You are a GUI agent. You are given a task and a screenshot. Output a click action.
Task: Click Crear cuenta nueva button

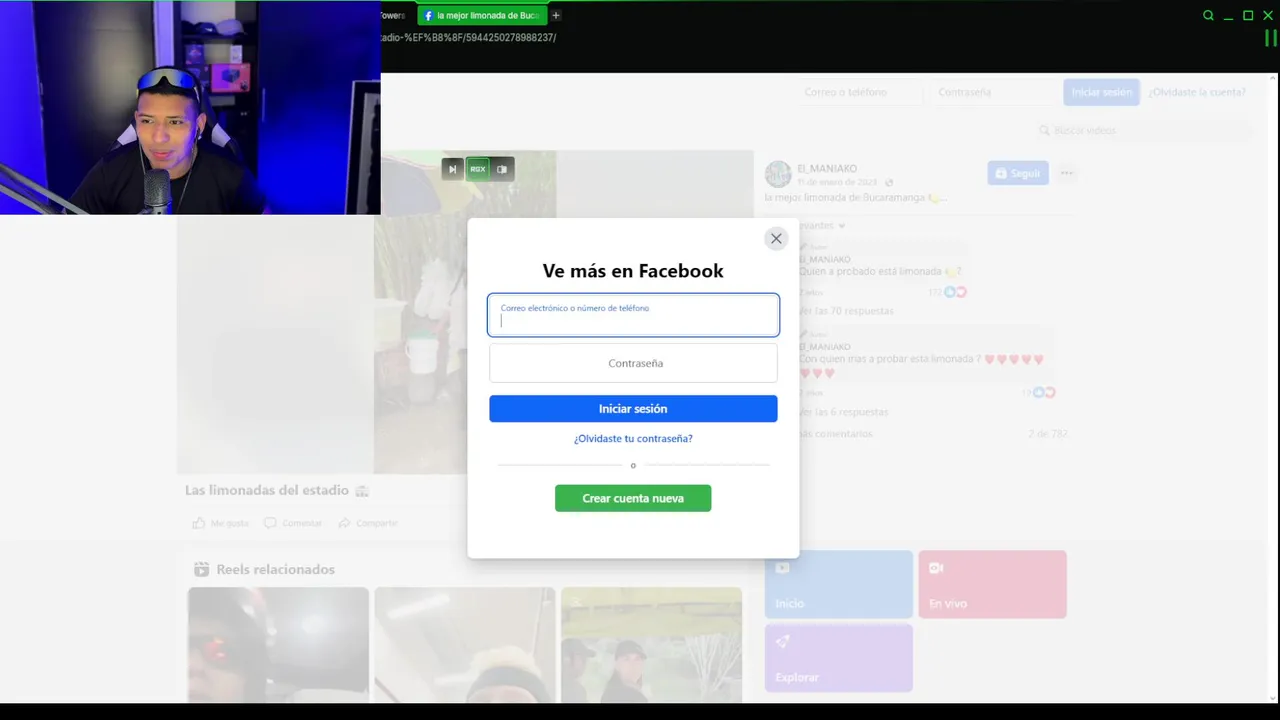click(633, 498)
